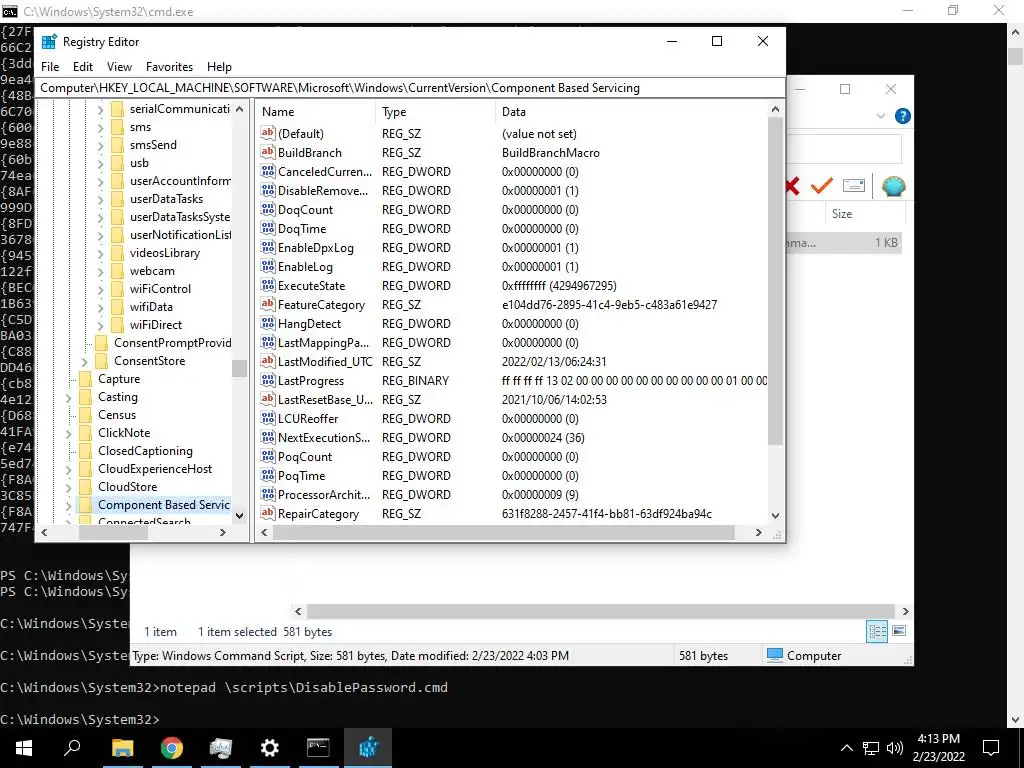
Task: Click the RepairCategory string value icon
Action: [267, 513]
